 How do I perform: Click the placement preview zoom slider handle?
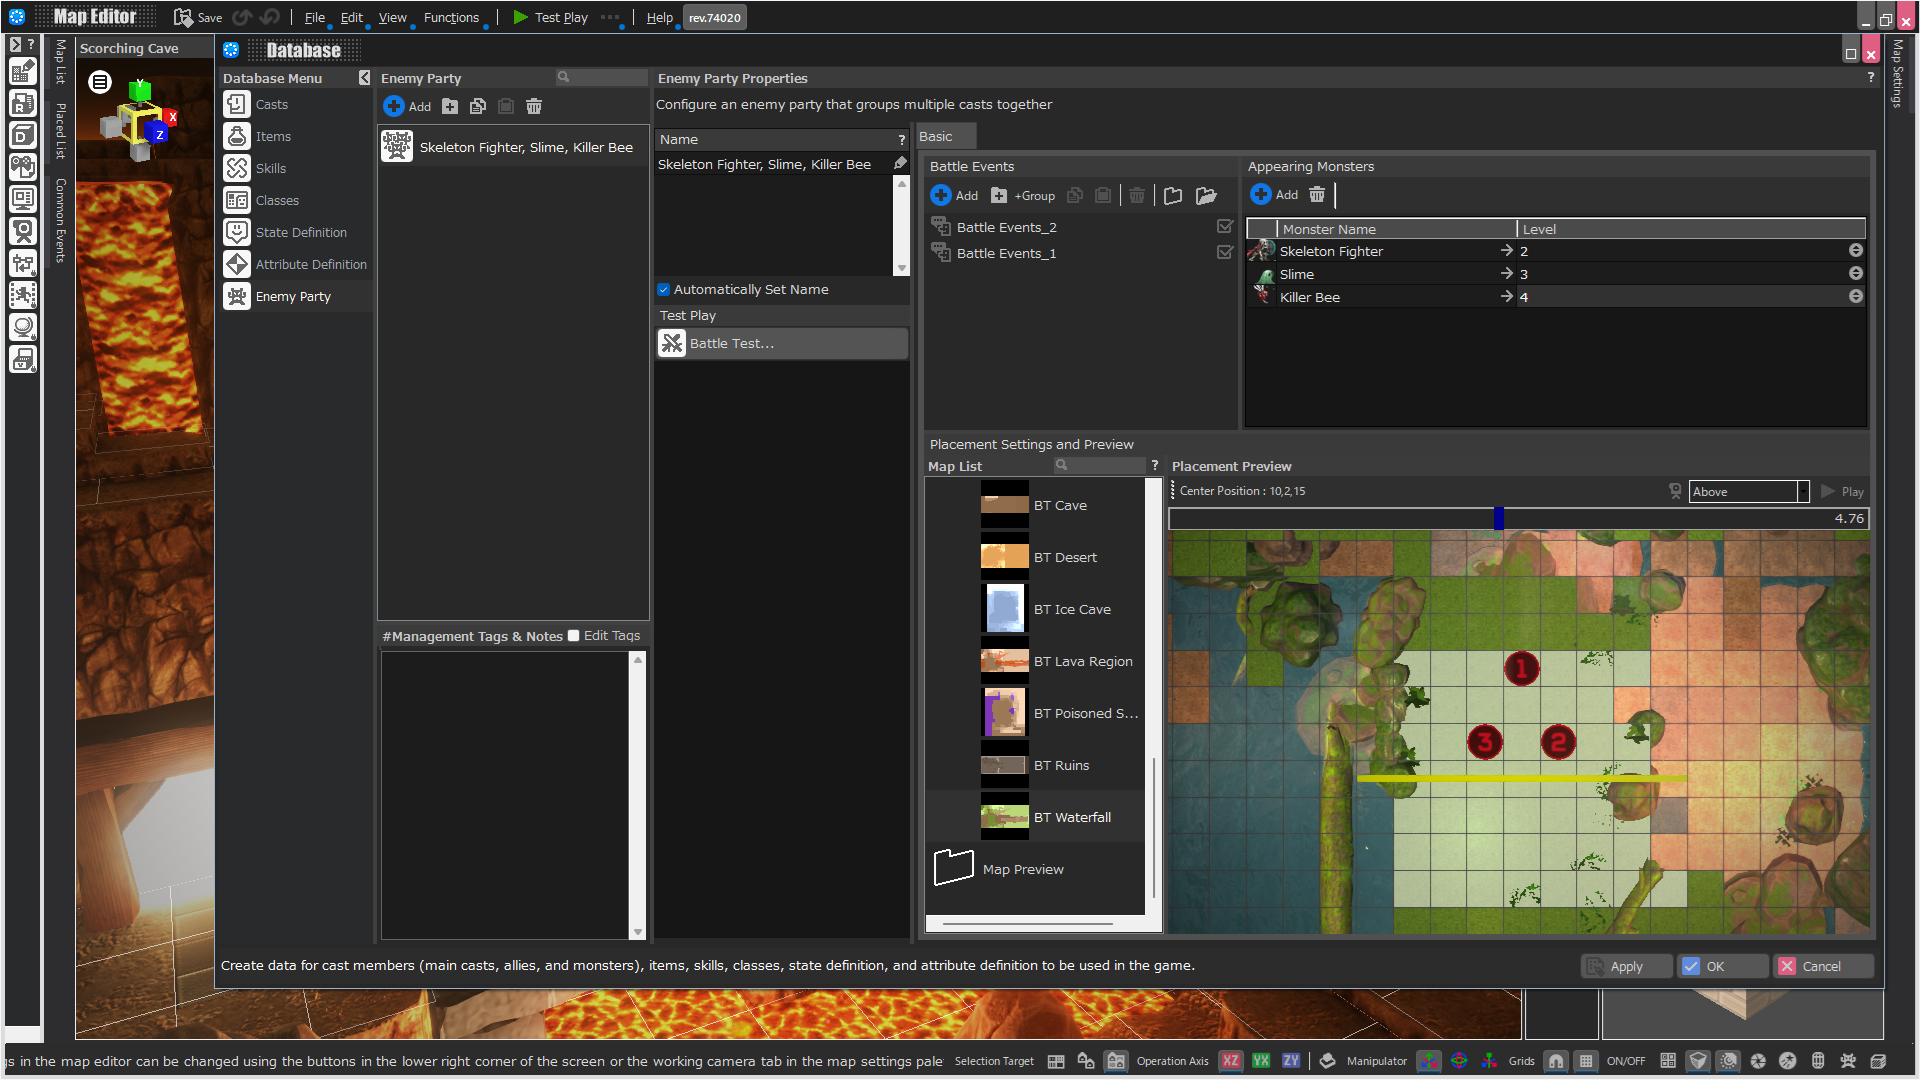tap(1498, 518)
